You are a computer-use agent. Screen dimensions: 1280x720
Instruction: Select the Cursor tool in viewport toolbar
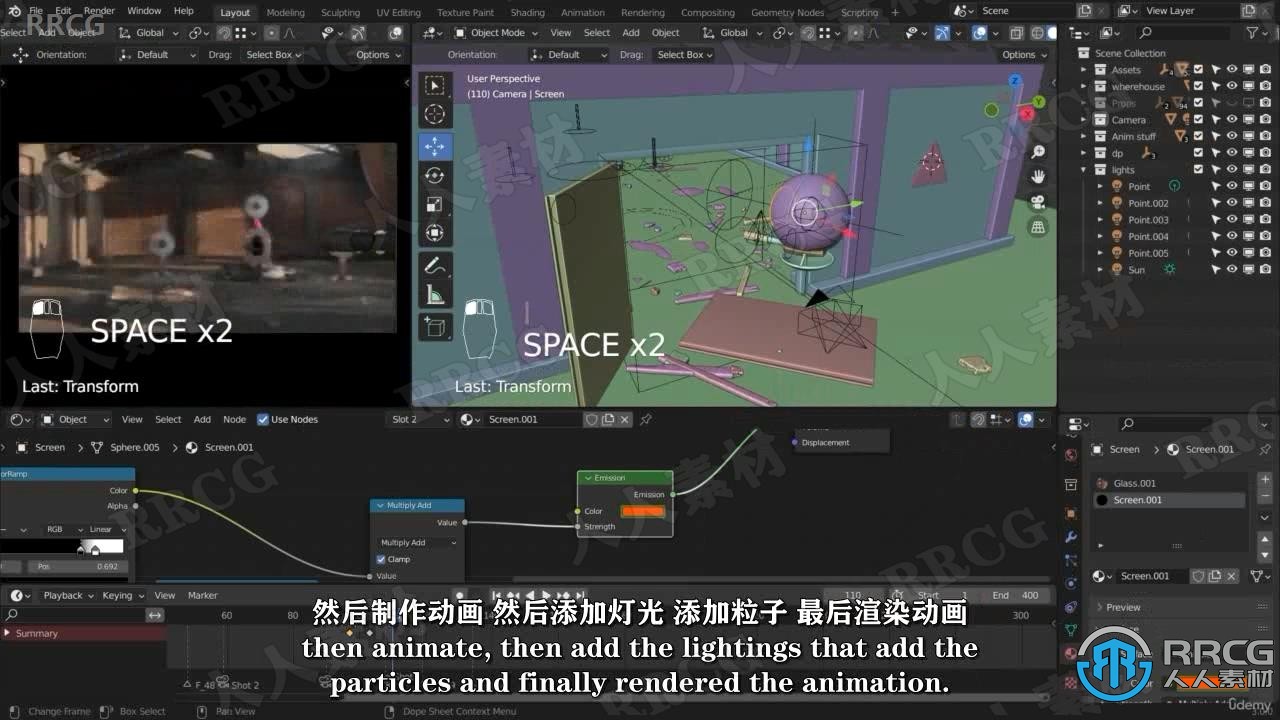click(x=434, y=115)
